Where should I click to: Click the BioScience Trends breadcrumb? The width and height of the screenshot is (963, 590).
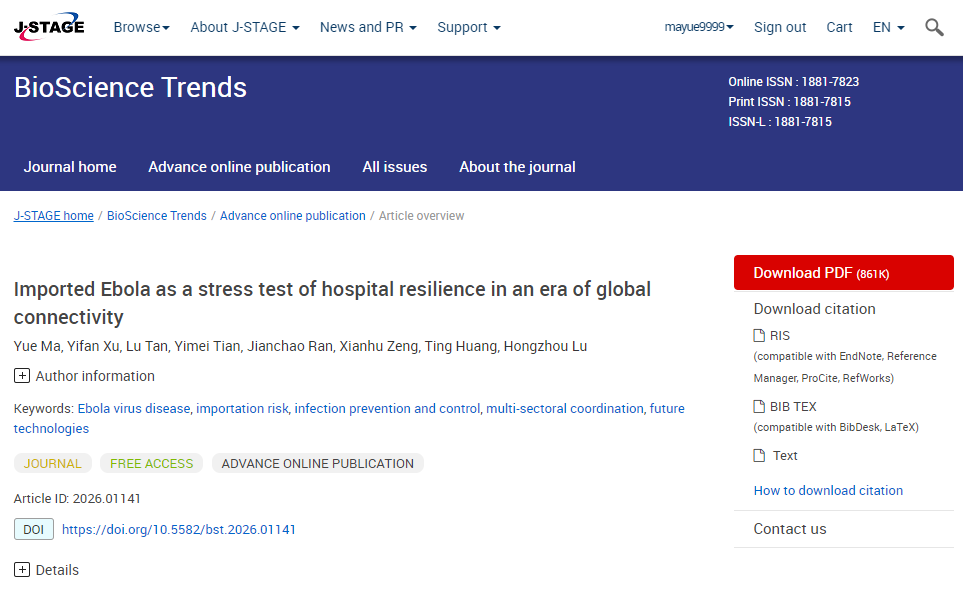pos(157,215)
